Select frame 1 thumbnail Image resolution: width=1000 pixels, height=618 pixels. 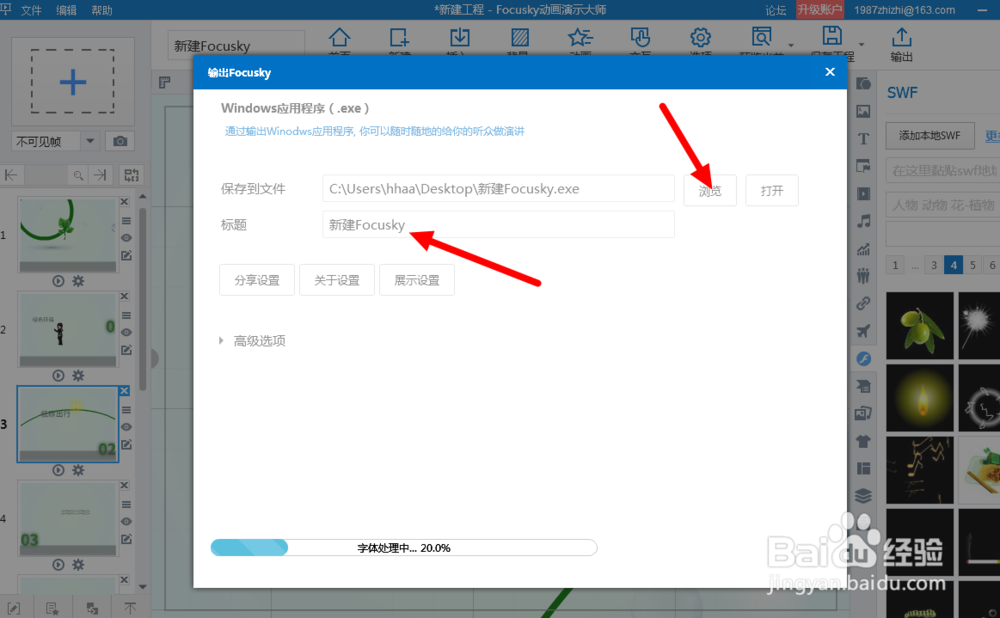coord(68,235)
